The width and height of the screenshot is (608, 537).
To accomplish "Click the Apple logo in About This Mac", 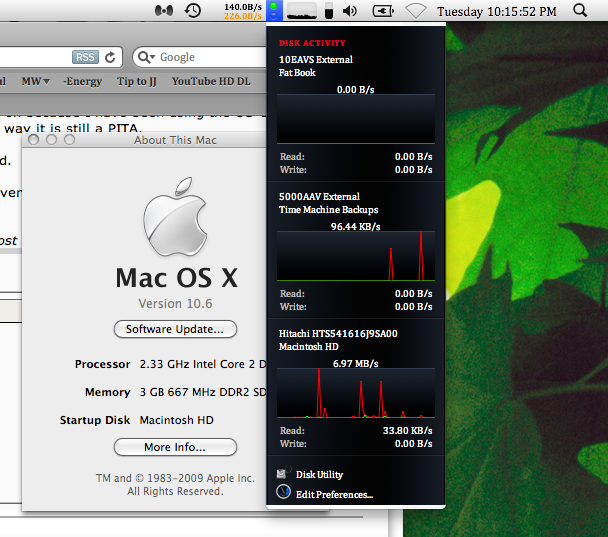I will pos(175,216).
